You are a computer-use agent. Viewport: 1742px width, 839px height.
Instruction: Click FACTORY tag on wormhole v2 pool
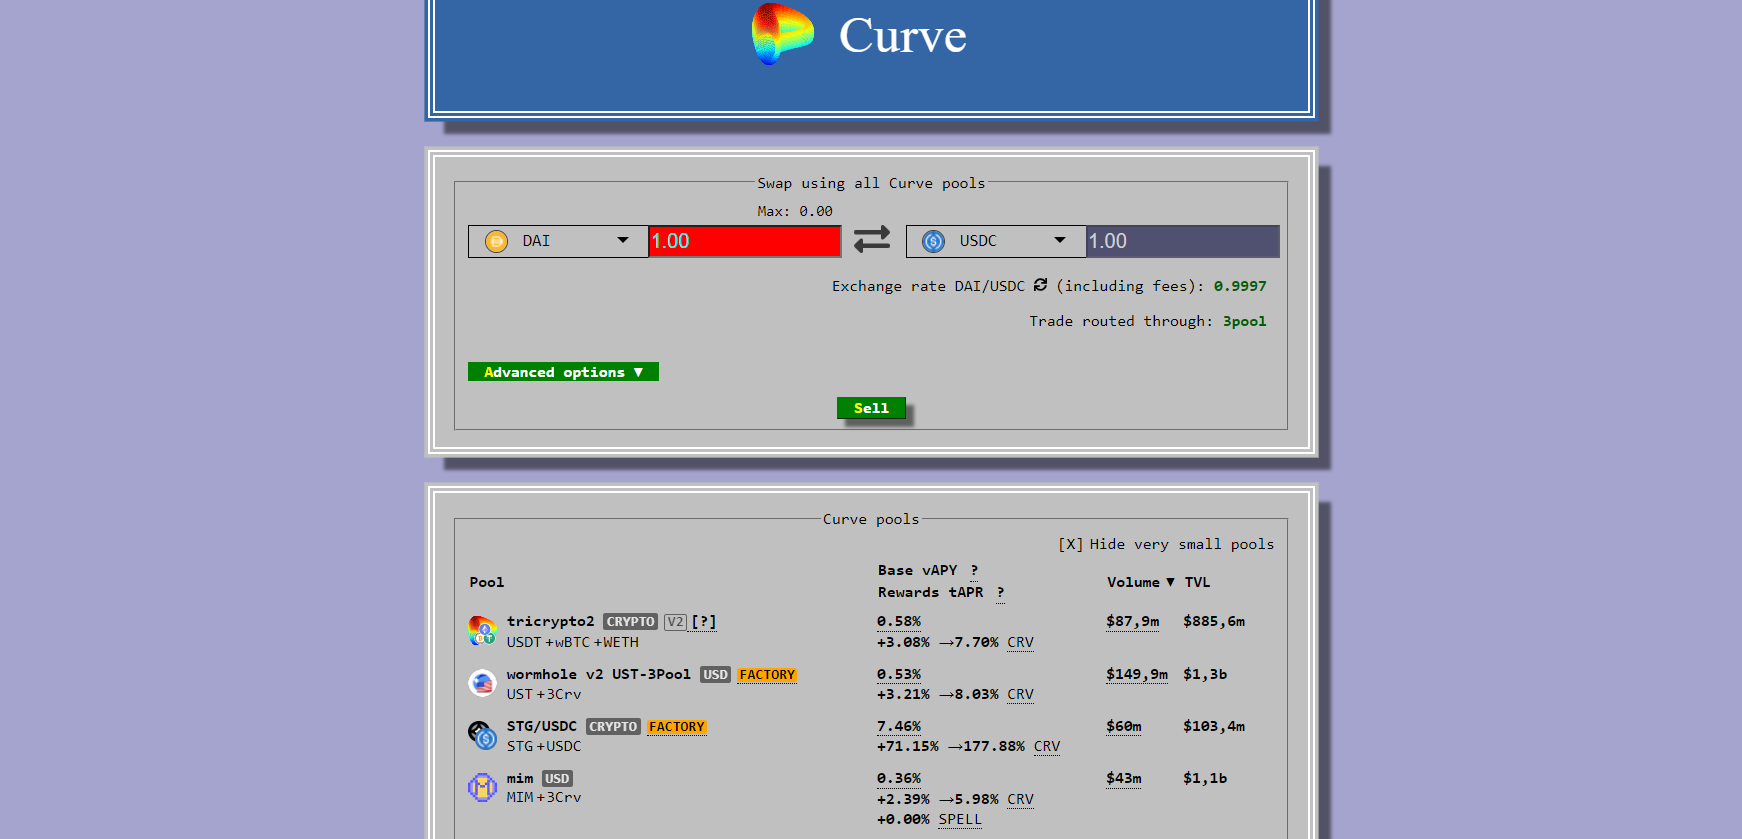click(x=767, y=675)
